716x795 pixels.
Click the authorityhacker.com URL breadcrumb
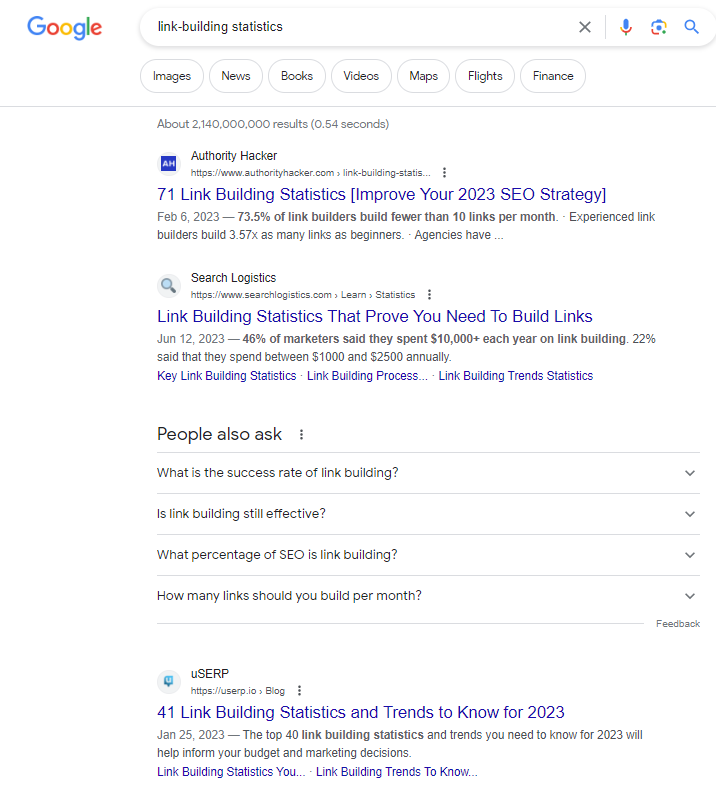pyautogui.click(x=310, y=173)
